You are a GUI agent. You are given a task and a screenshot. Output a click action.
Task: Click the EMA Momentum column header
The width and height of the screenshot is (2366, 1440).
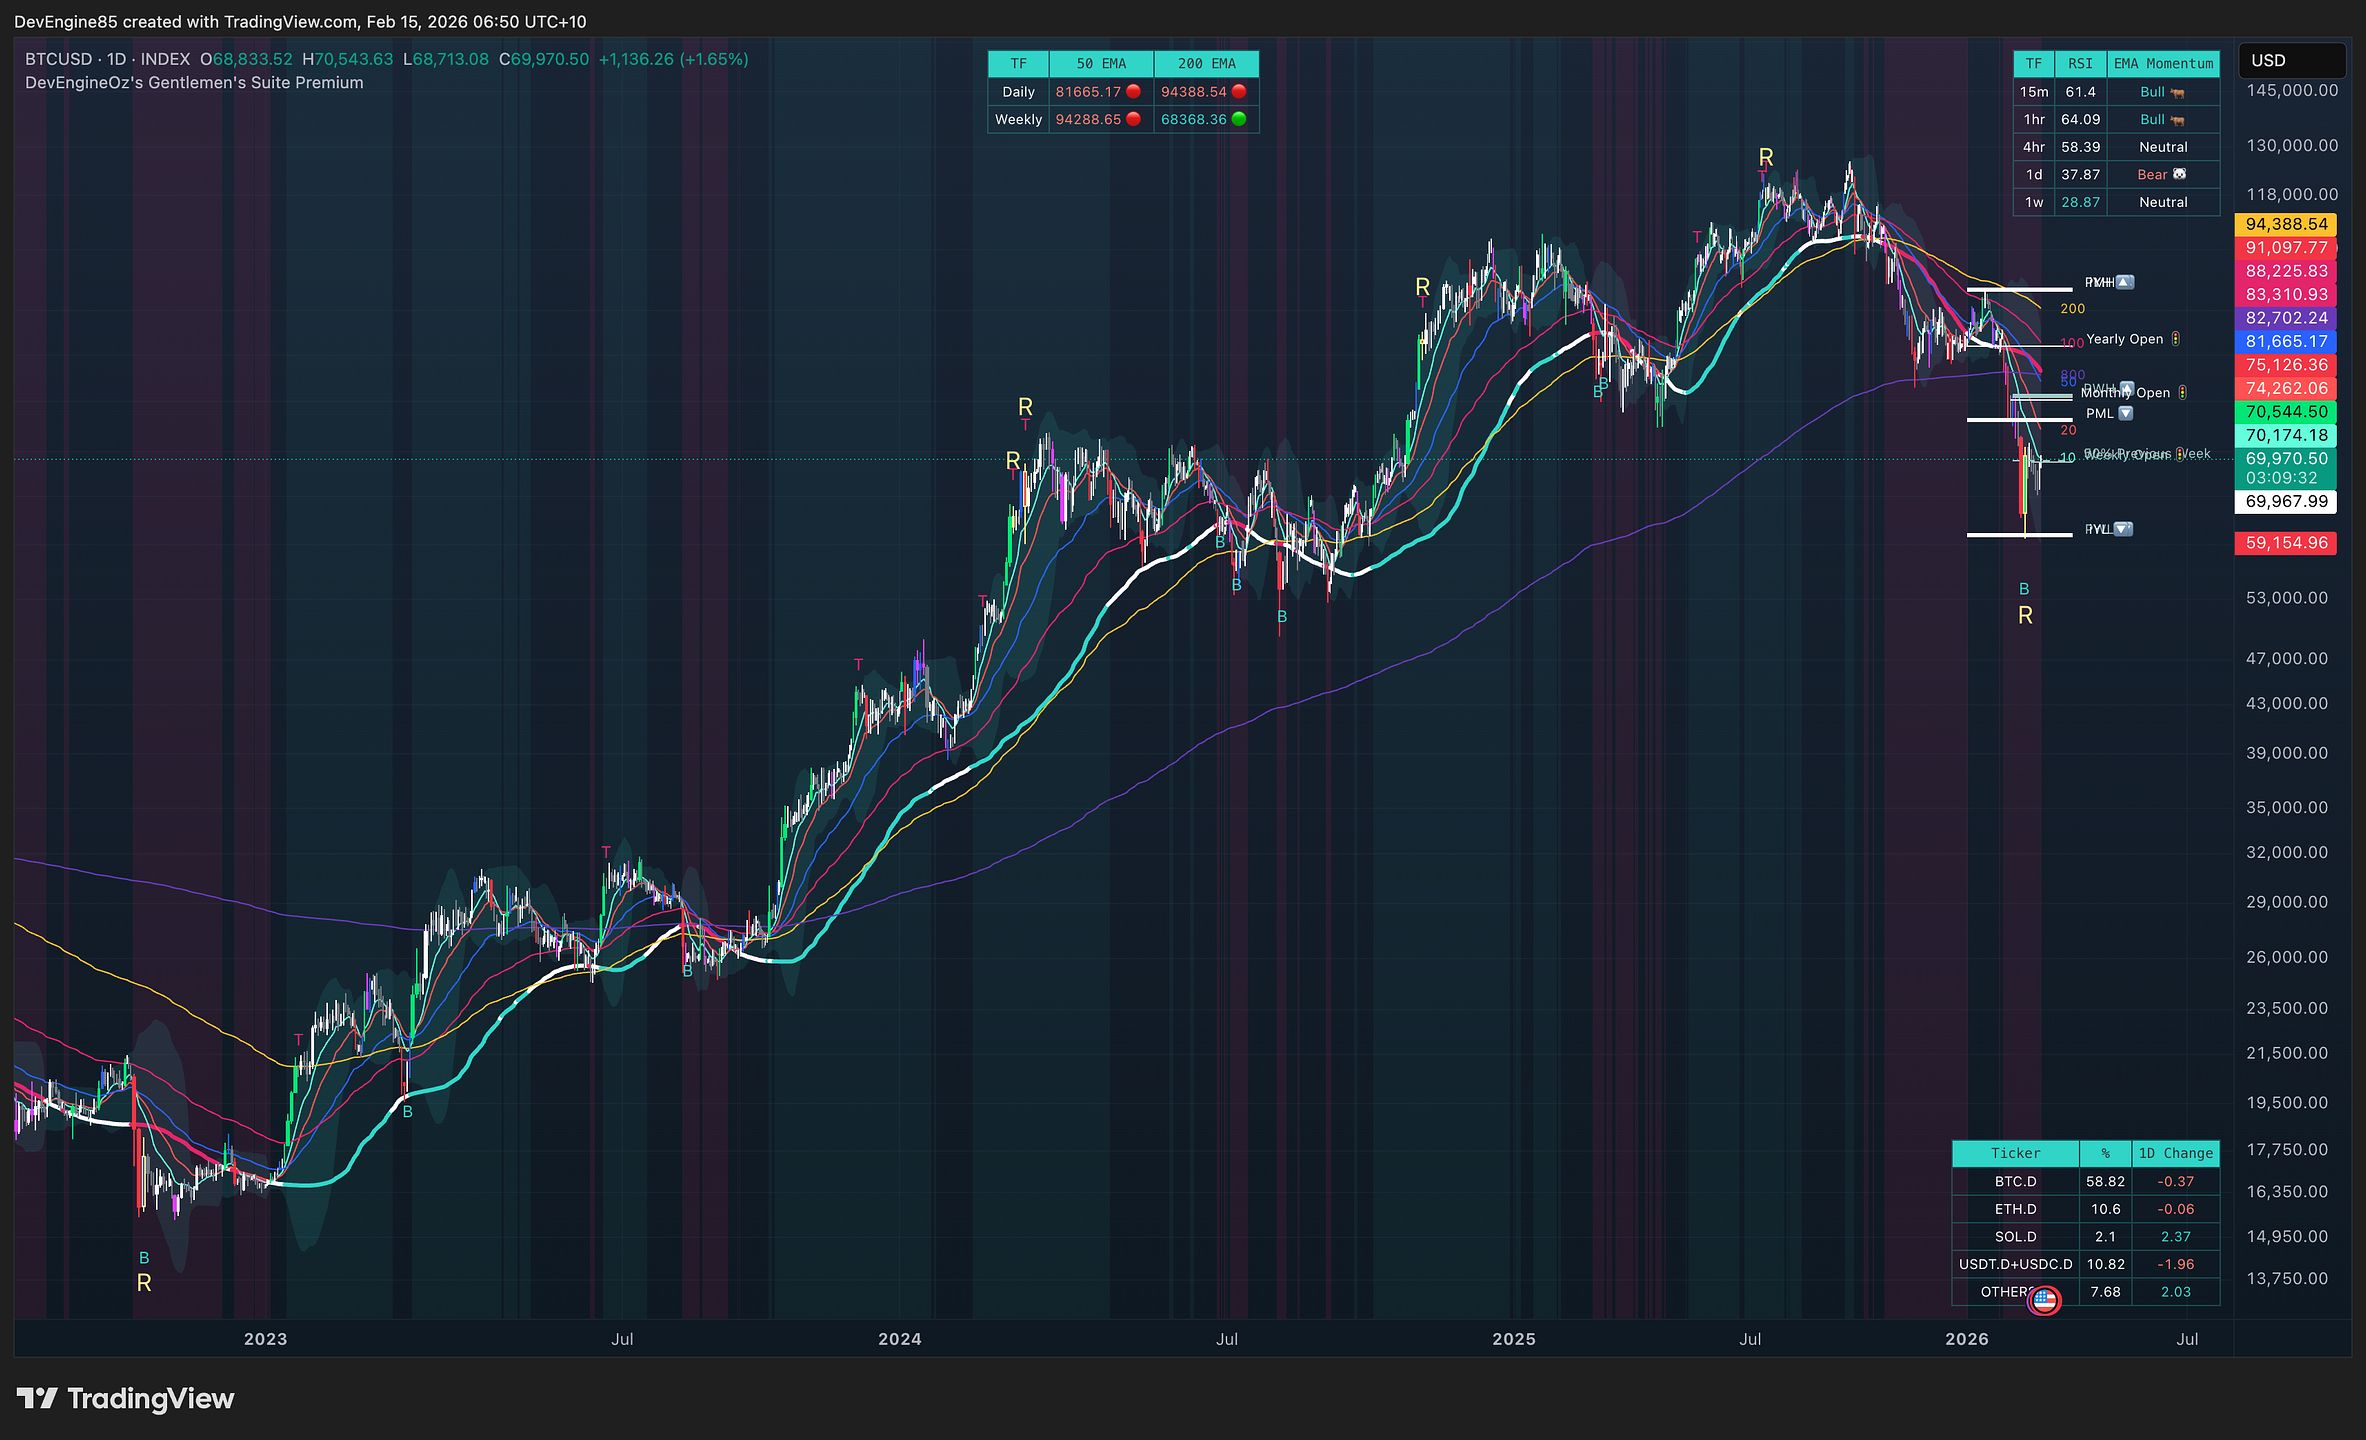tap(2163, 64)
